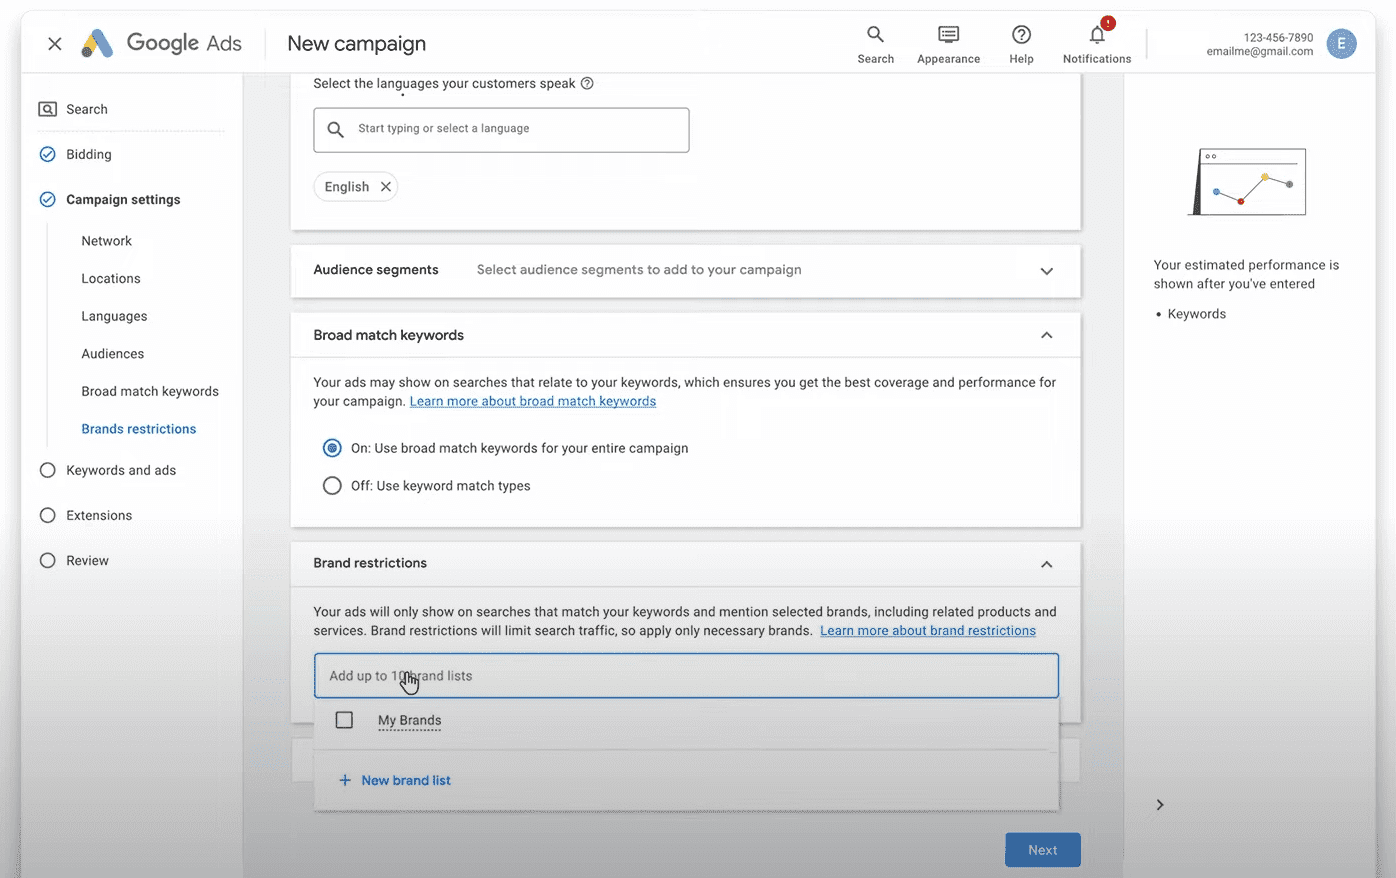This screenshot has width=1396, height=878.
Task: Click the Help question mark icon
Action: coord(1021,35)
